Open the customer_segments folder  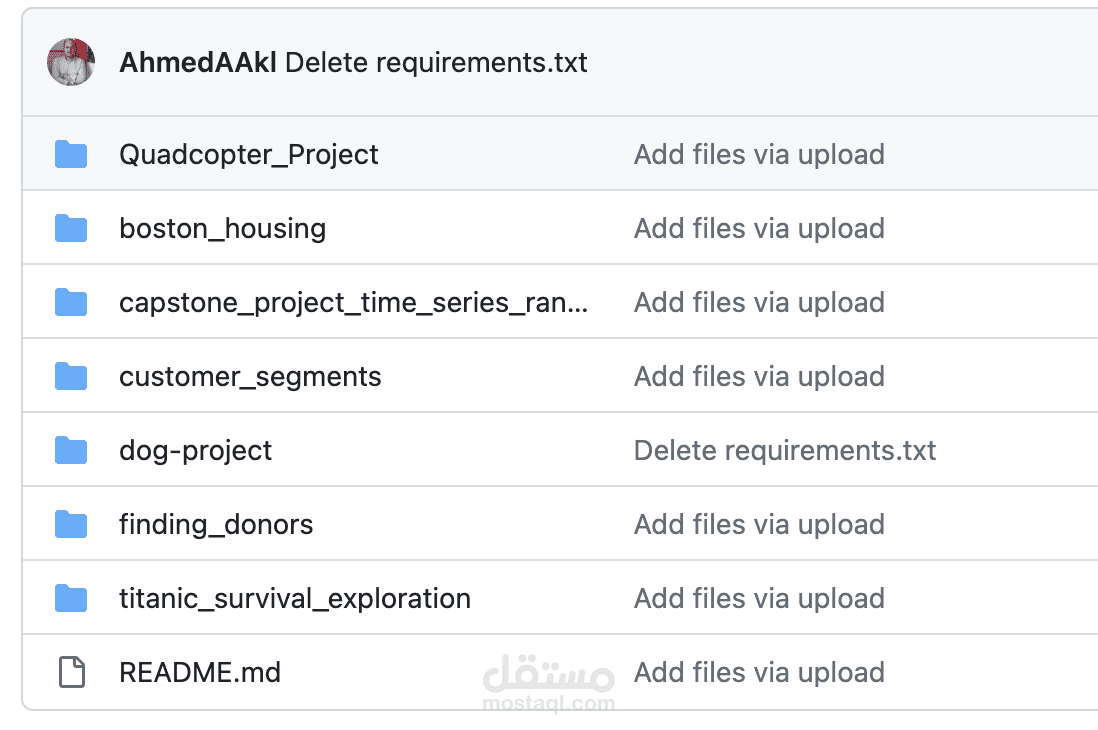pyautogui.click(x=250, y=376)
